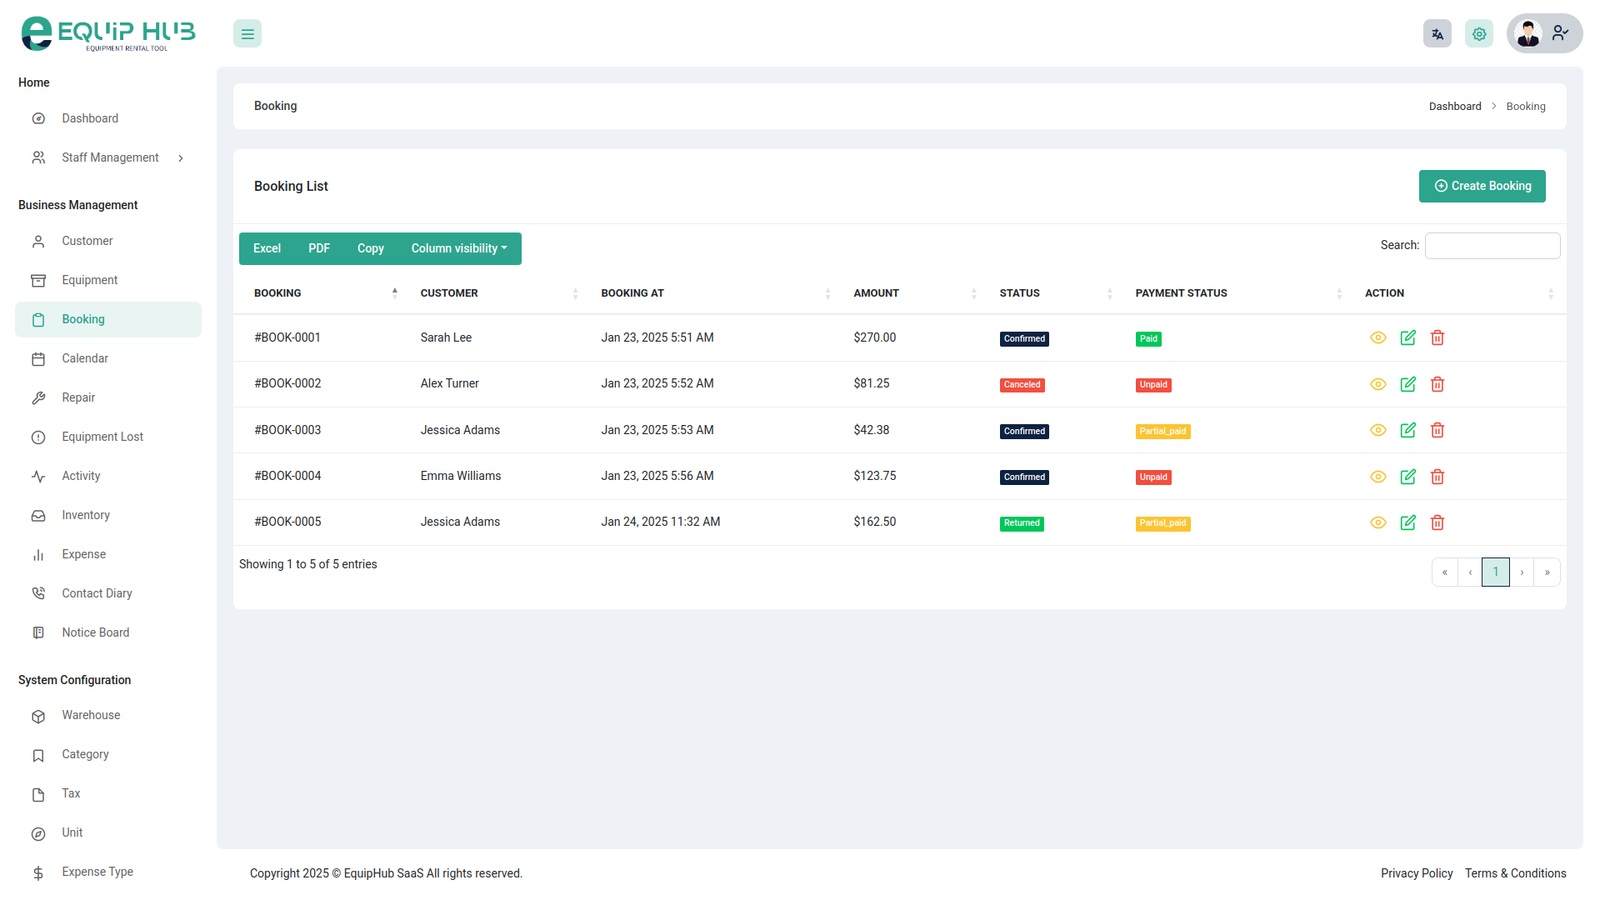Viewport: 1600px width, 900px height.
Task: Export booking list to Excel
Action: click(267, 249)
